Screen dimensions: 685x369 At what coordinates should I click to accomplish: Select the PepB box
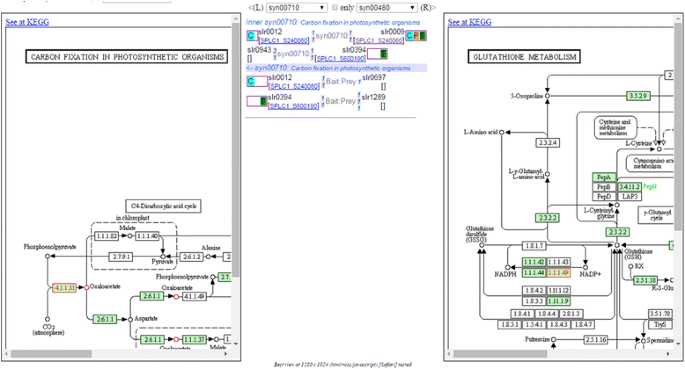[x=604, y=187]
